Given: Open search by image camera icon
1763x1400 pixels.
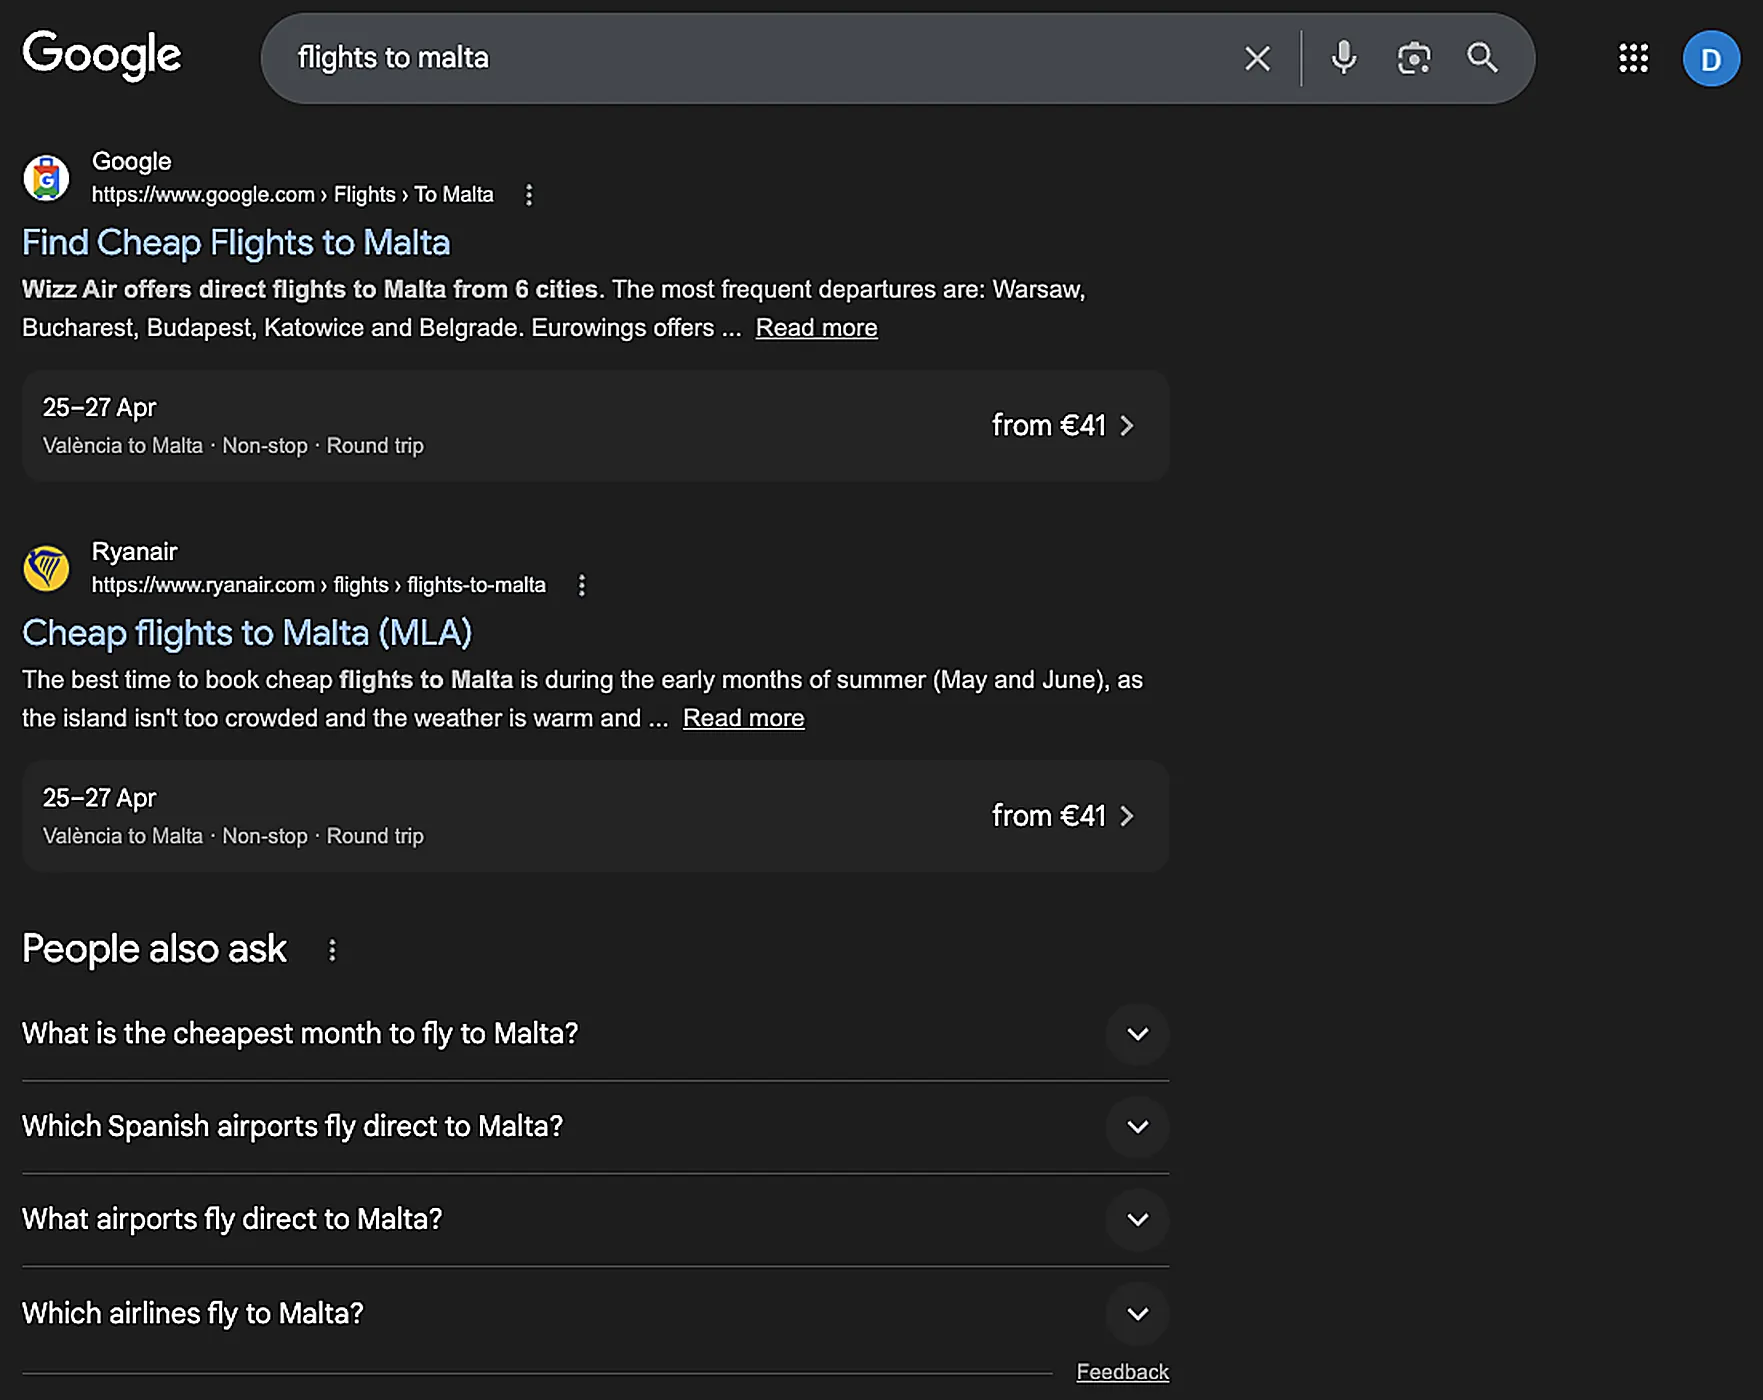Looking at the screenshot, I should [1413, 58].
